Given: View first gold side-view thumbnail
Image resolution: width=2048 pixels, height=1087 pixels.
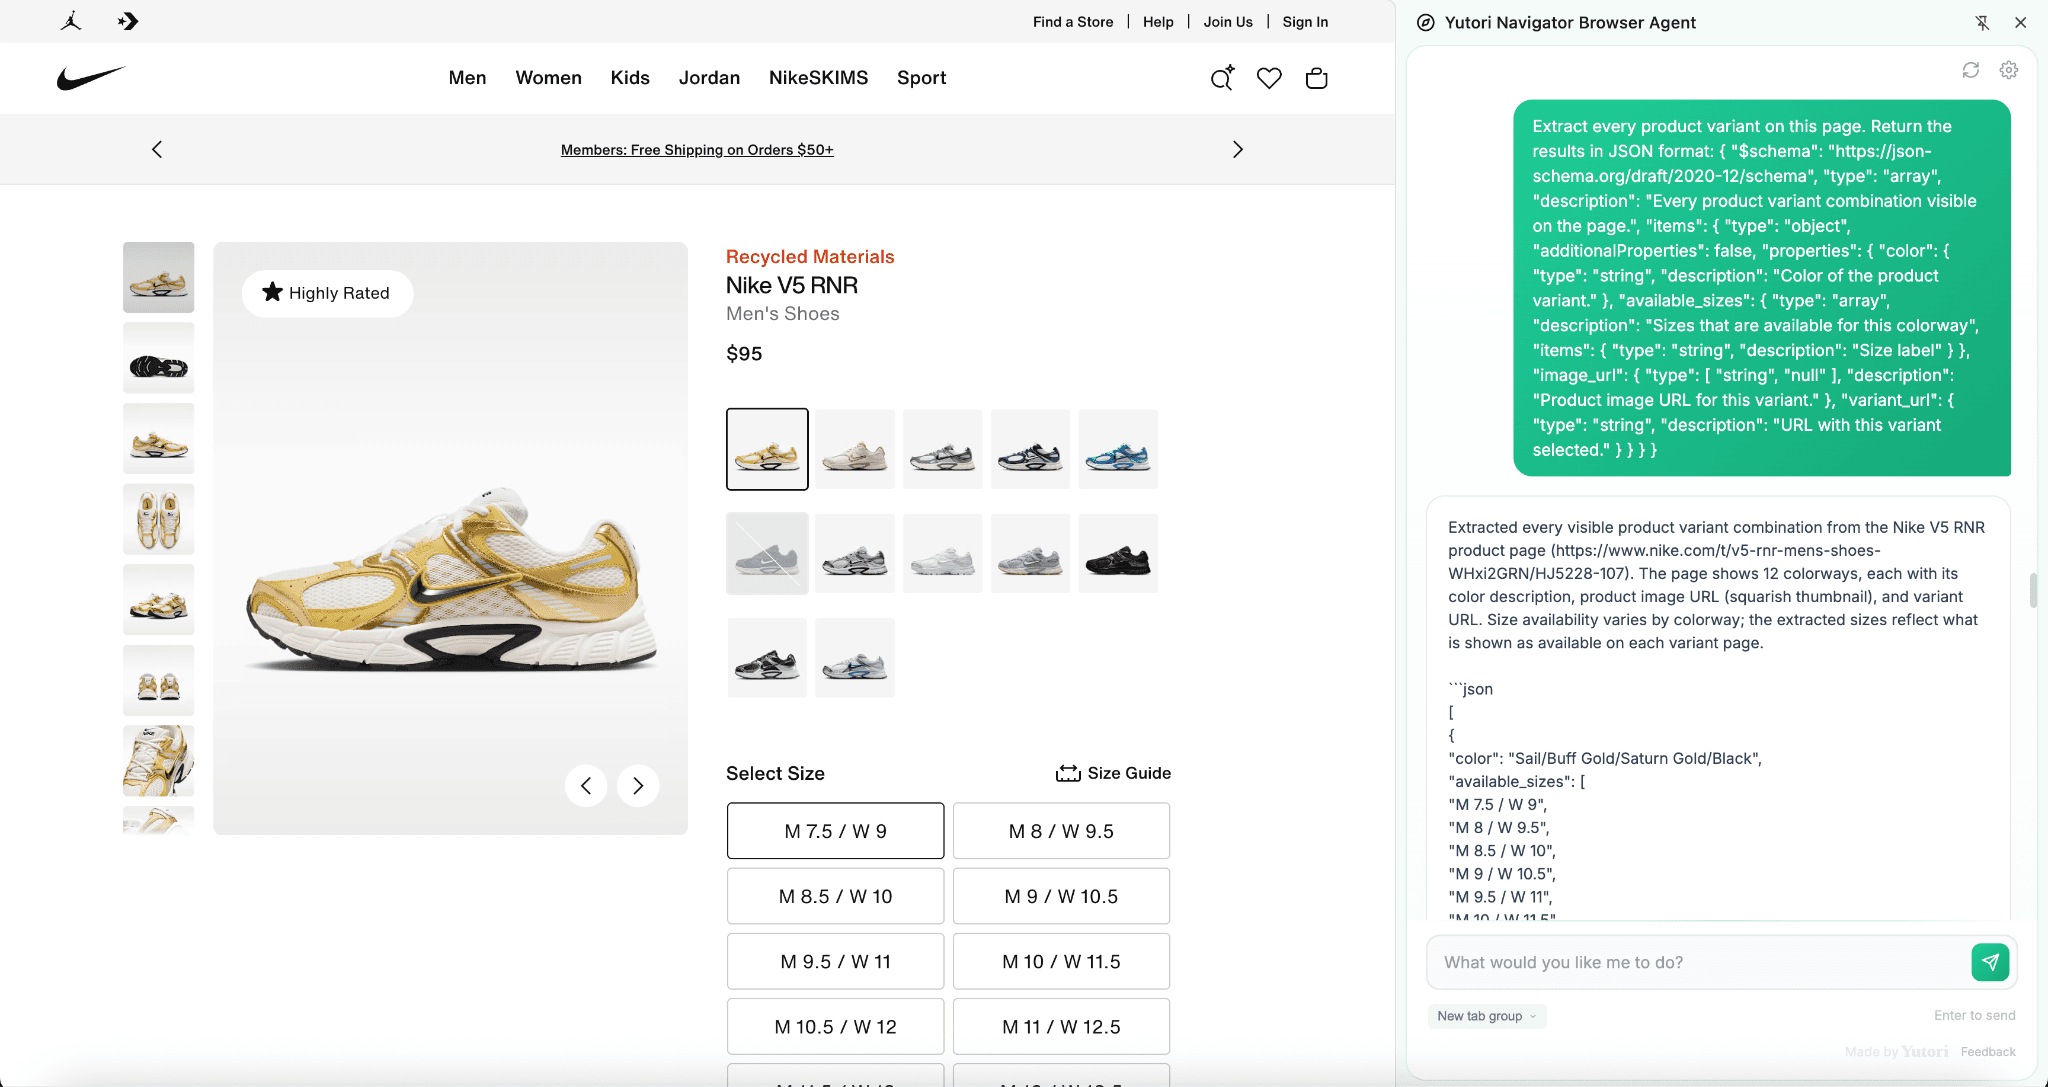Looking at the screenshot, I should [158, 277].
